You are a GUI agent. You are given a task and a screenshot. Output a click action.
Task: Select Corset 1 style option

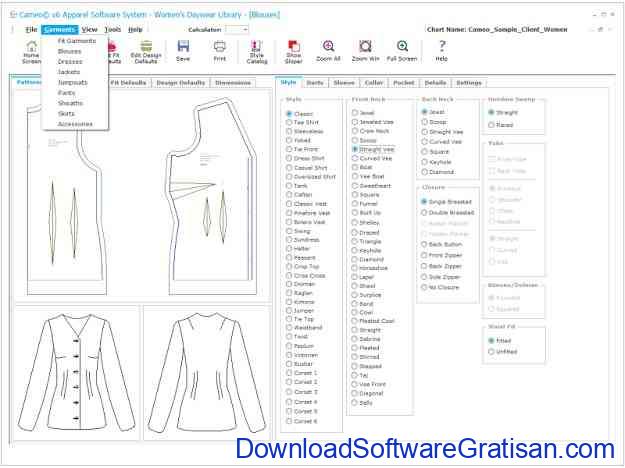click(x=302, y=373)
